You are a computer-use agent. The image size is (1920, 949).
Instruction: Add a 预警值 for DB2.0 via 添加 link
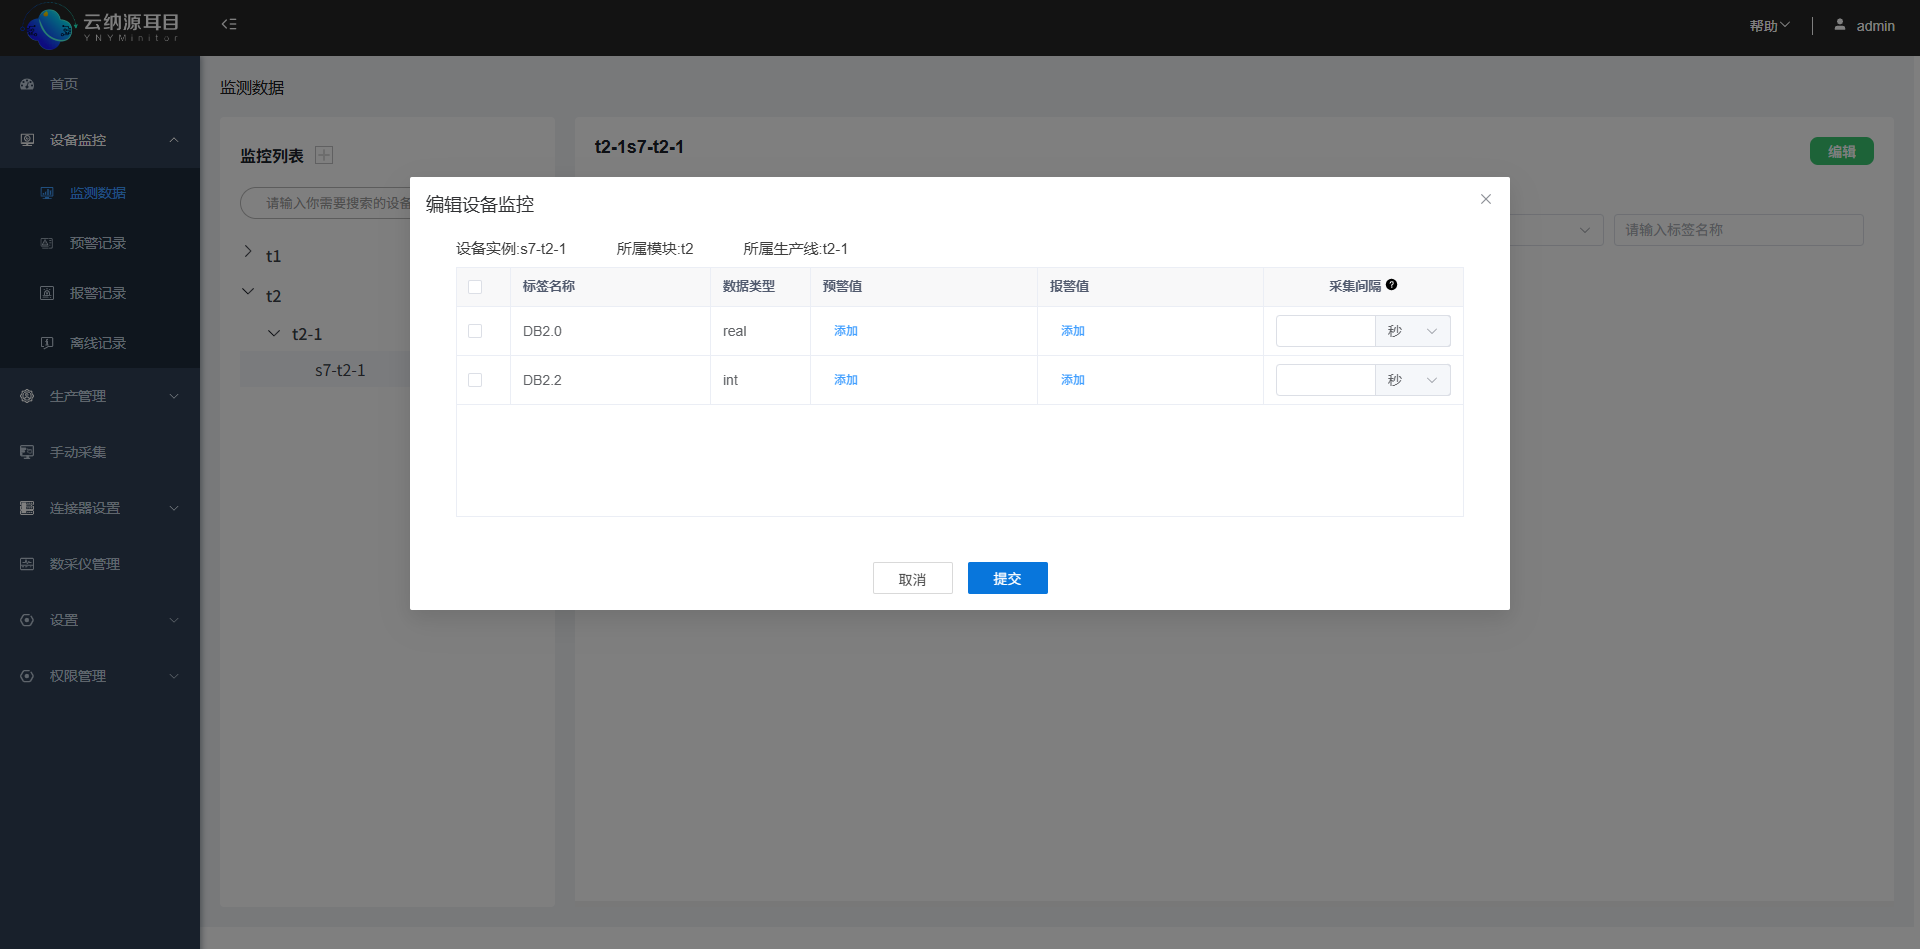coord(845,331)
